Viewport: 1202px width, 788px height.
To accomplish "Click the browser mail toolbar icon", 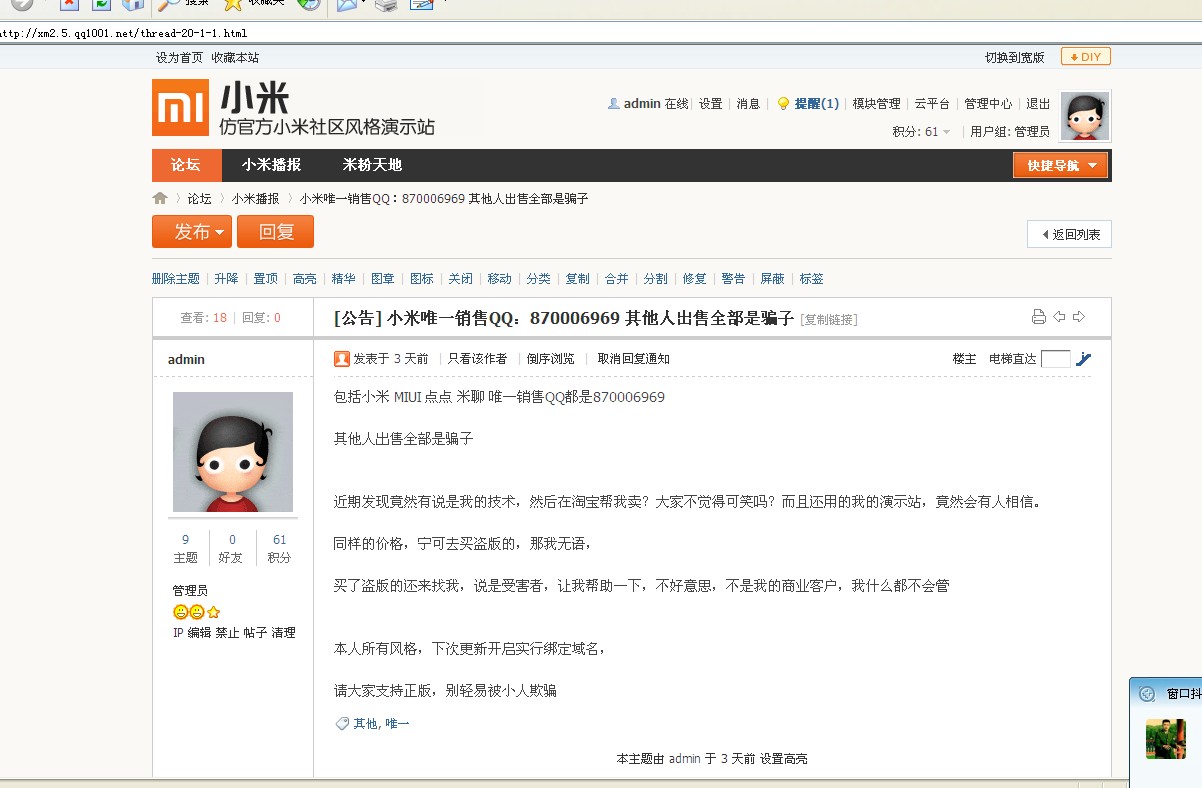I will pos(347,5).
